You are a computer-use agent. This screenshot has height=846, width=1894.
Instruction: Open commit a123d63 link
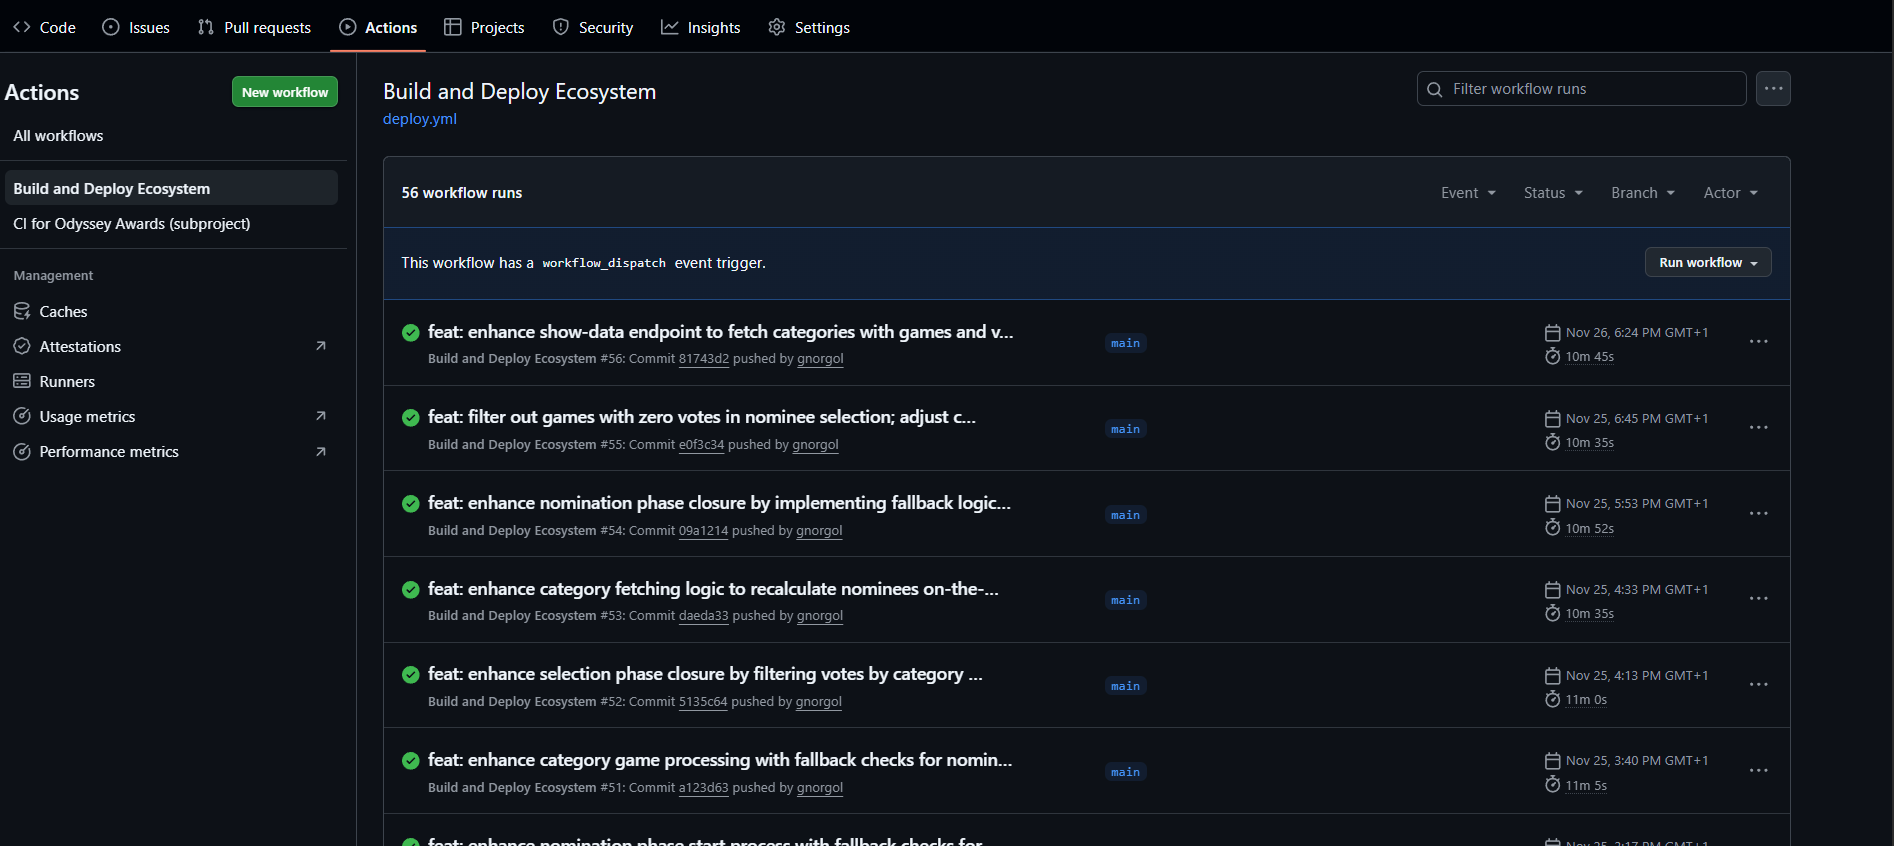(703, 788)
